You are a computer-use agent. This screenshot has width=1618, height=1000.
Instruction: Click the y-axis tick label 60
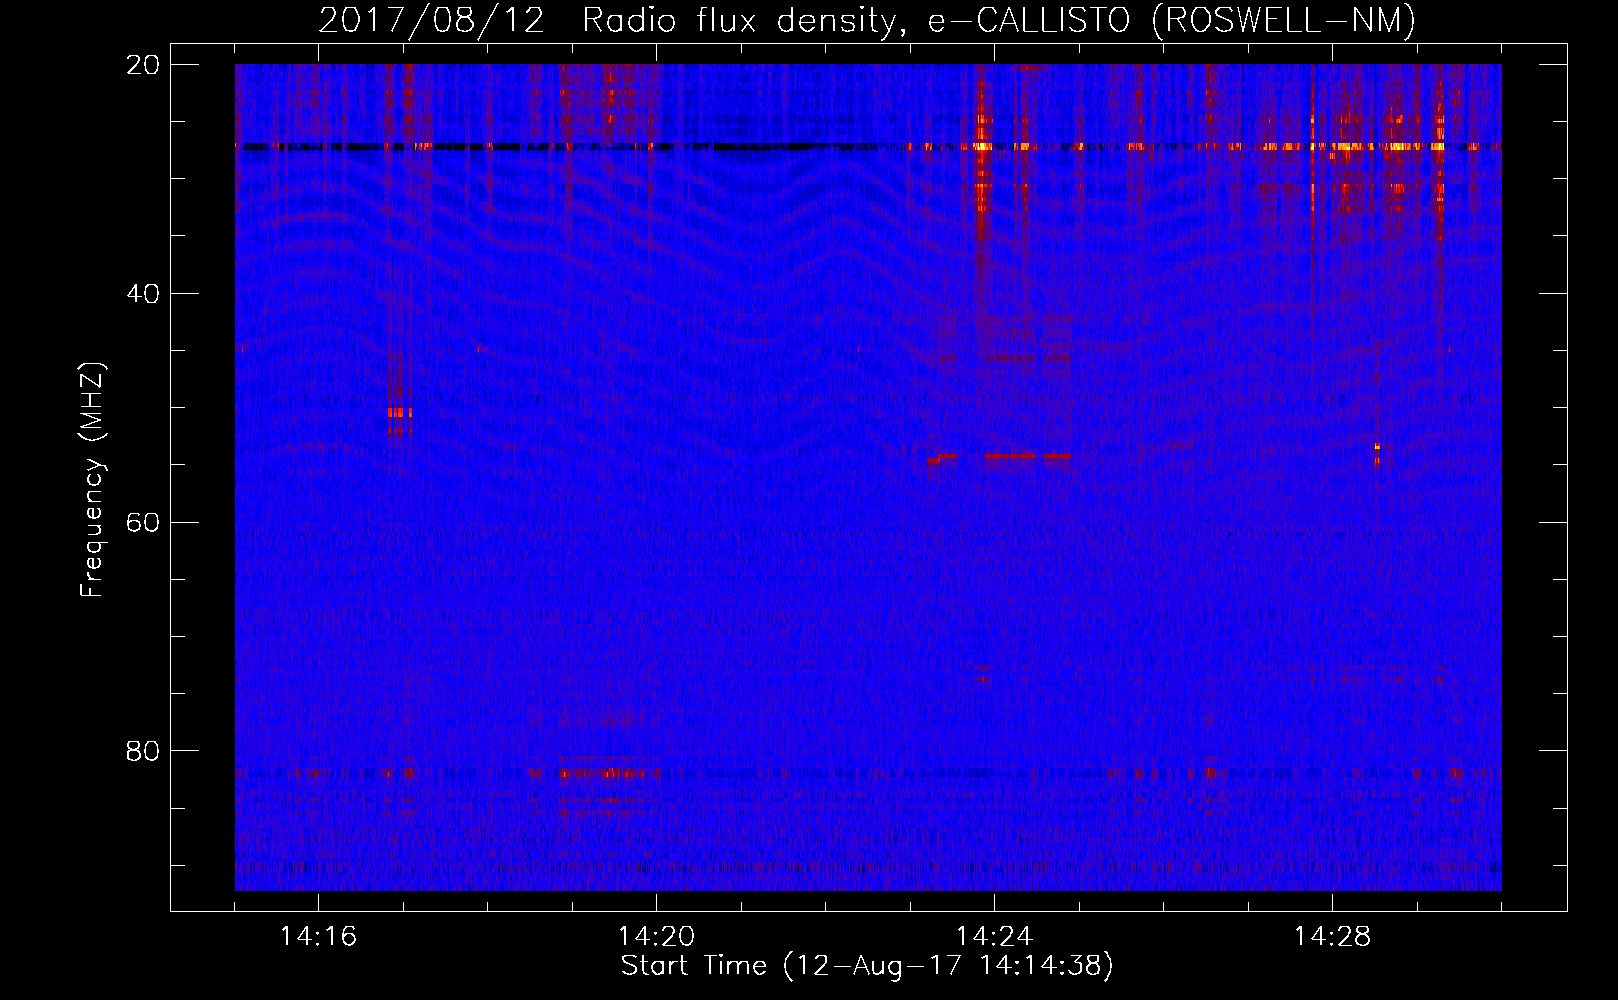tap(143, 523)
